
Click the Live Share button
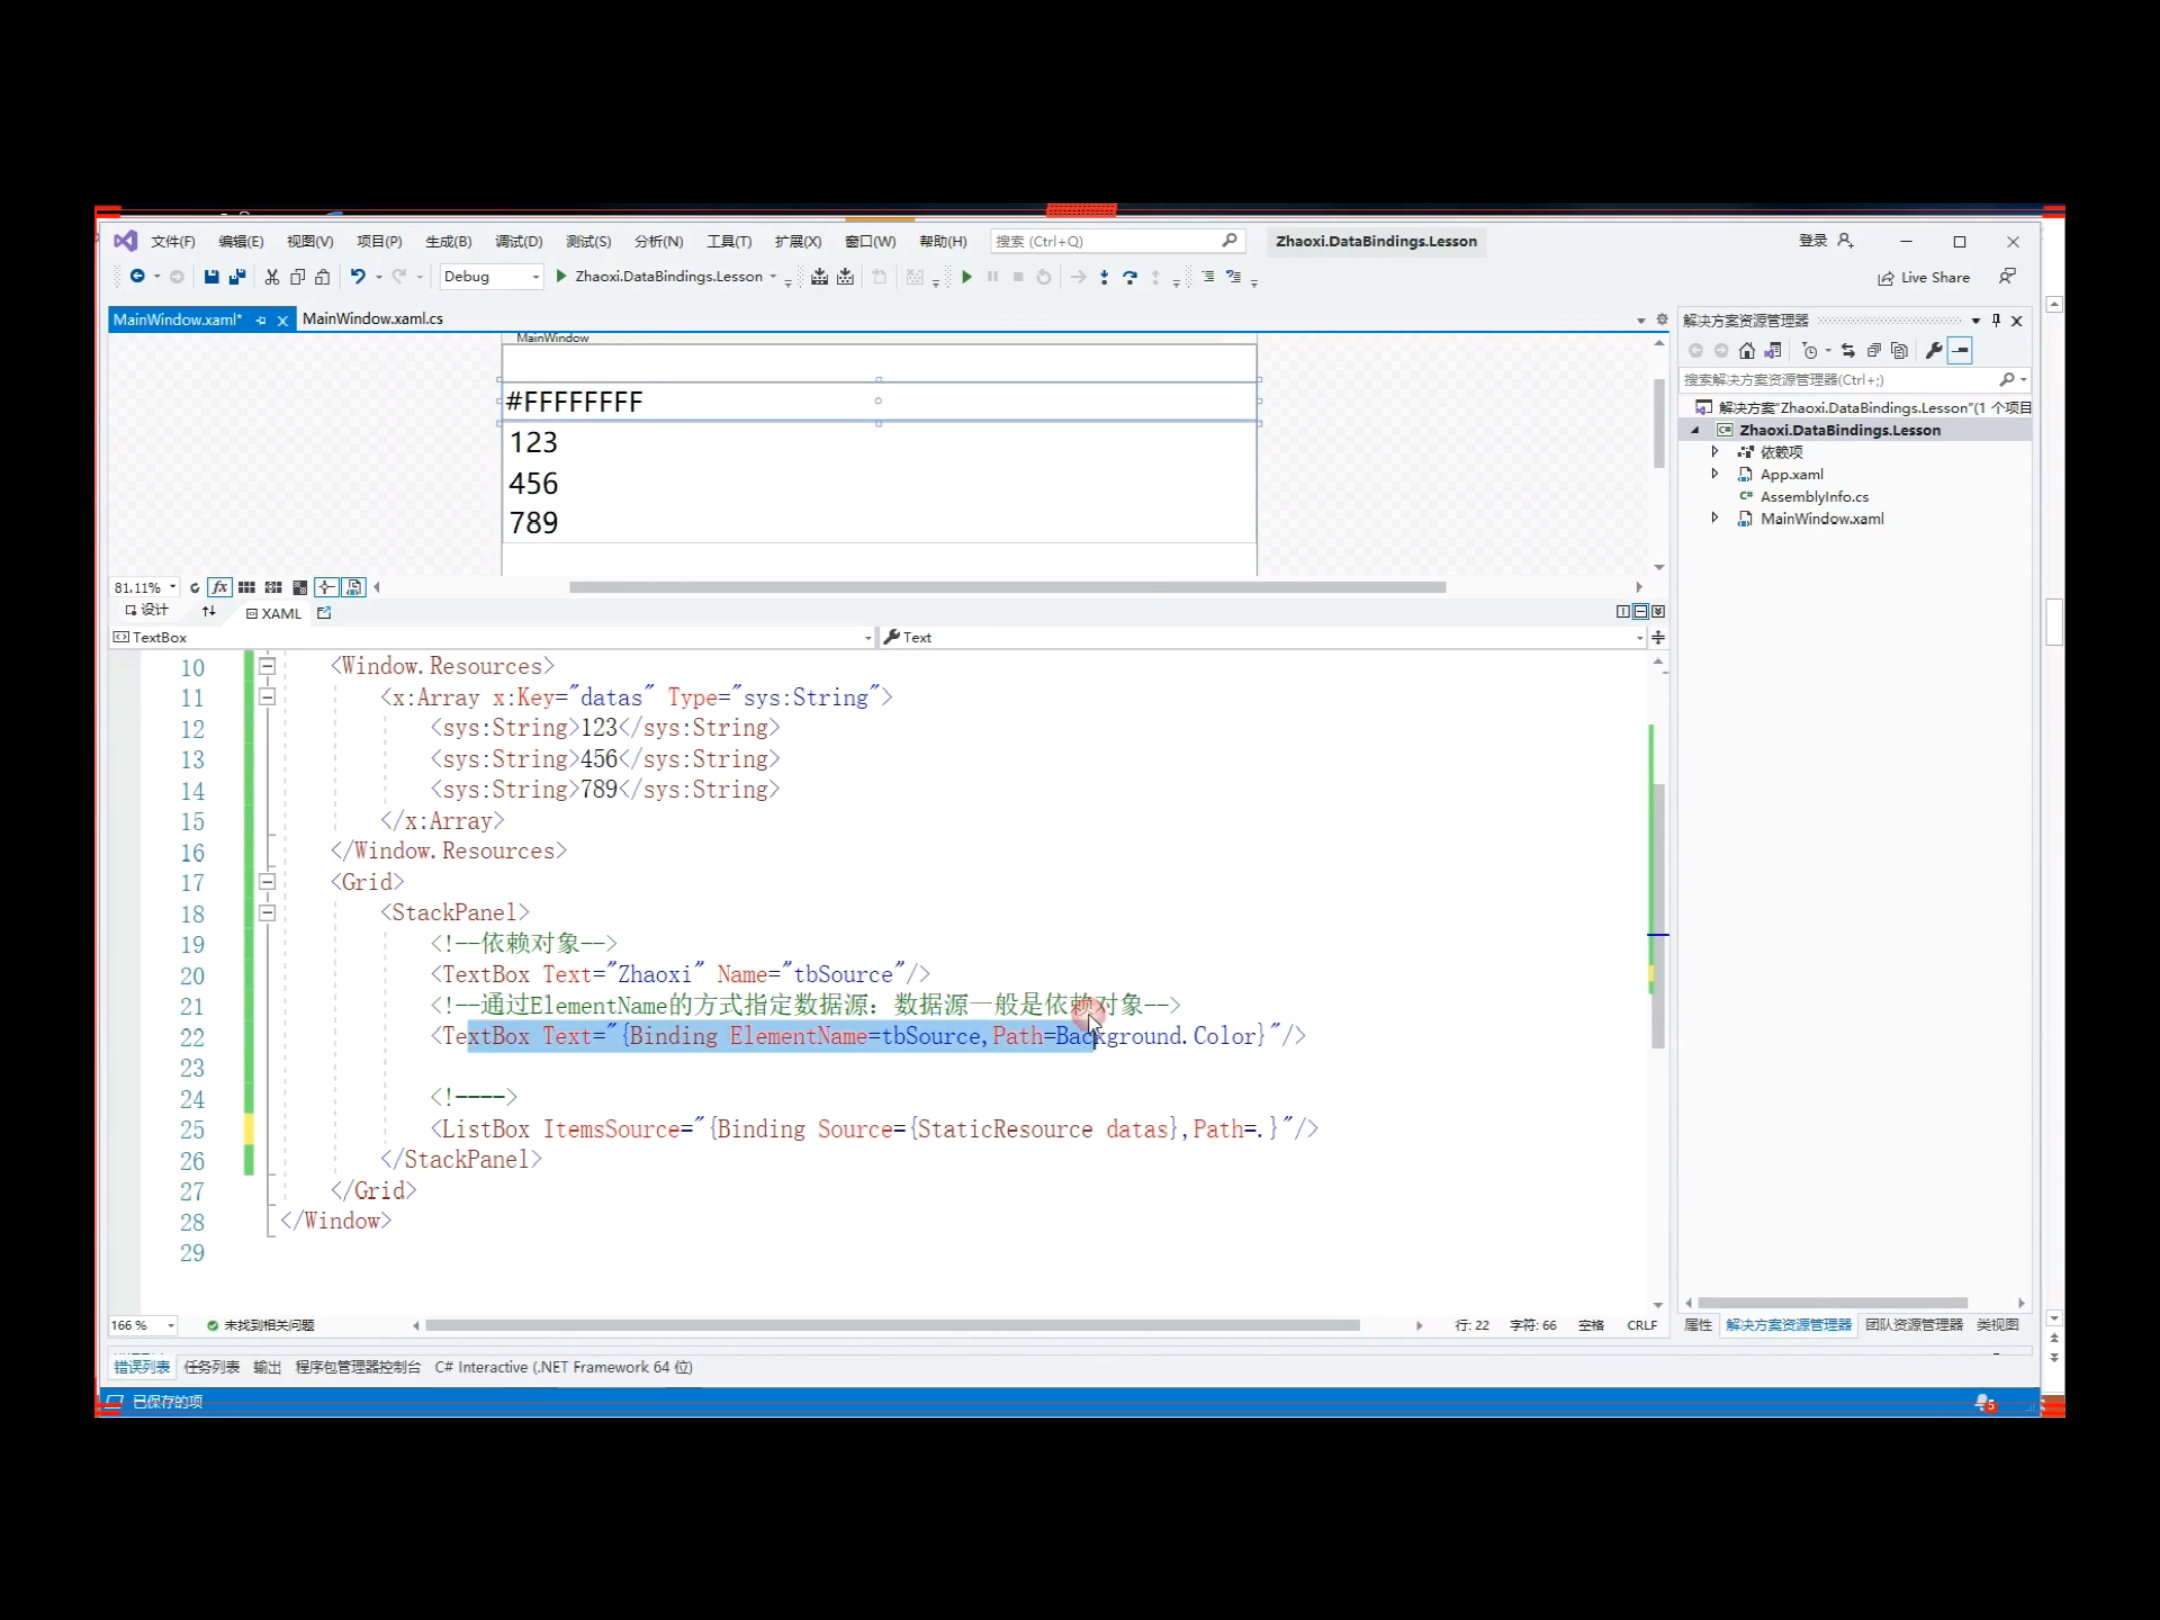[x=1923, y=278]
